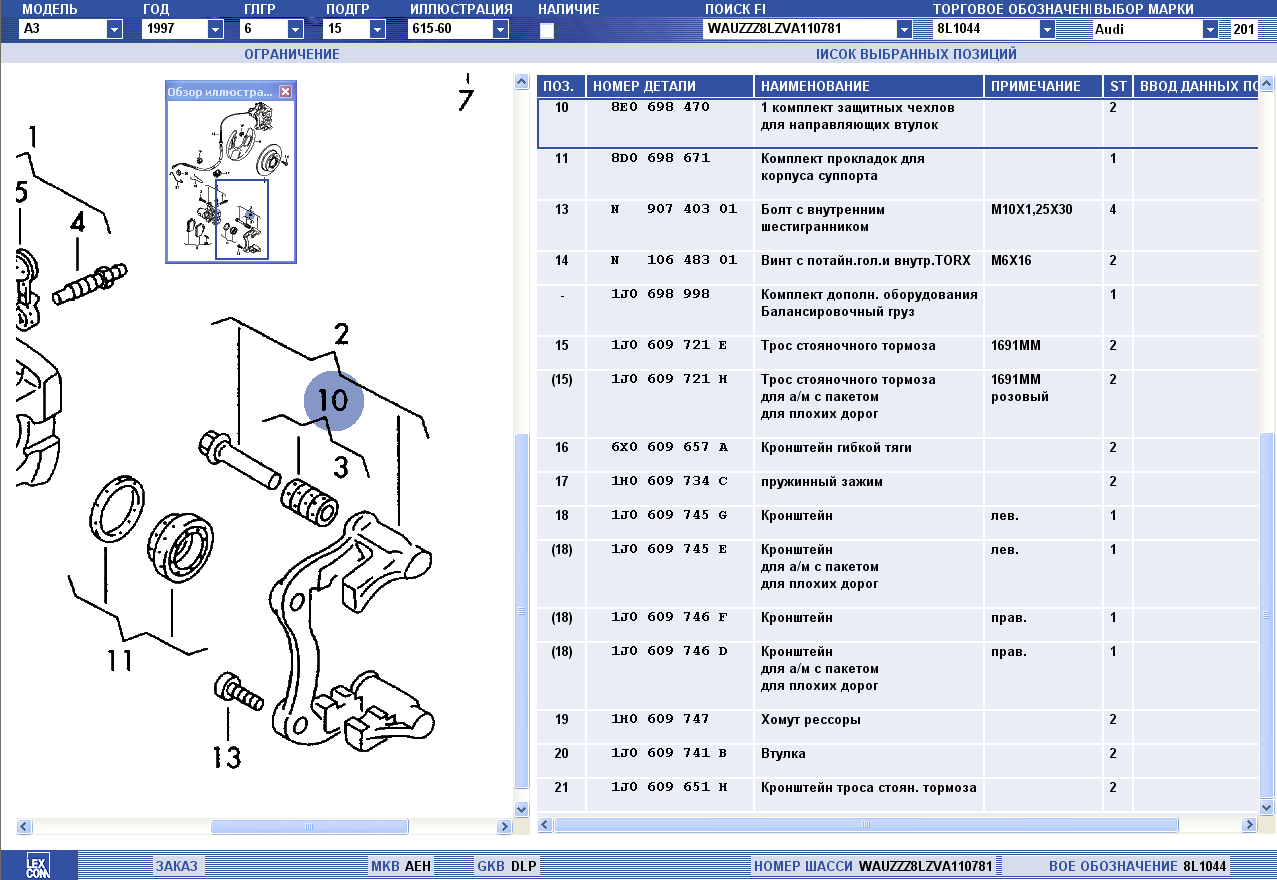Viewport: 1277px width, 880px height.
Task: Select part 1J0 609 746 F
Action: click(x=669, y=618)
